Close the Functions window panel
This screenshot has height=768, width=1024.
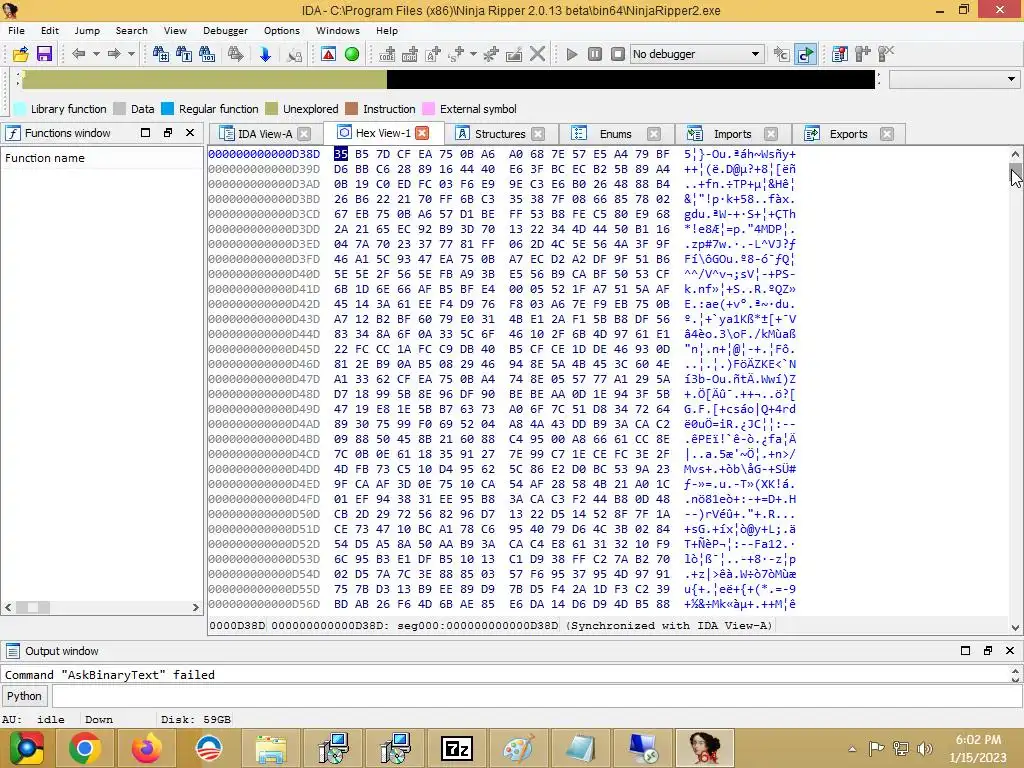tap(190, 133)
